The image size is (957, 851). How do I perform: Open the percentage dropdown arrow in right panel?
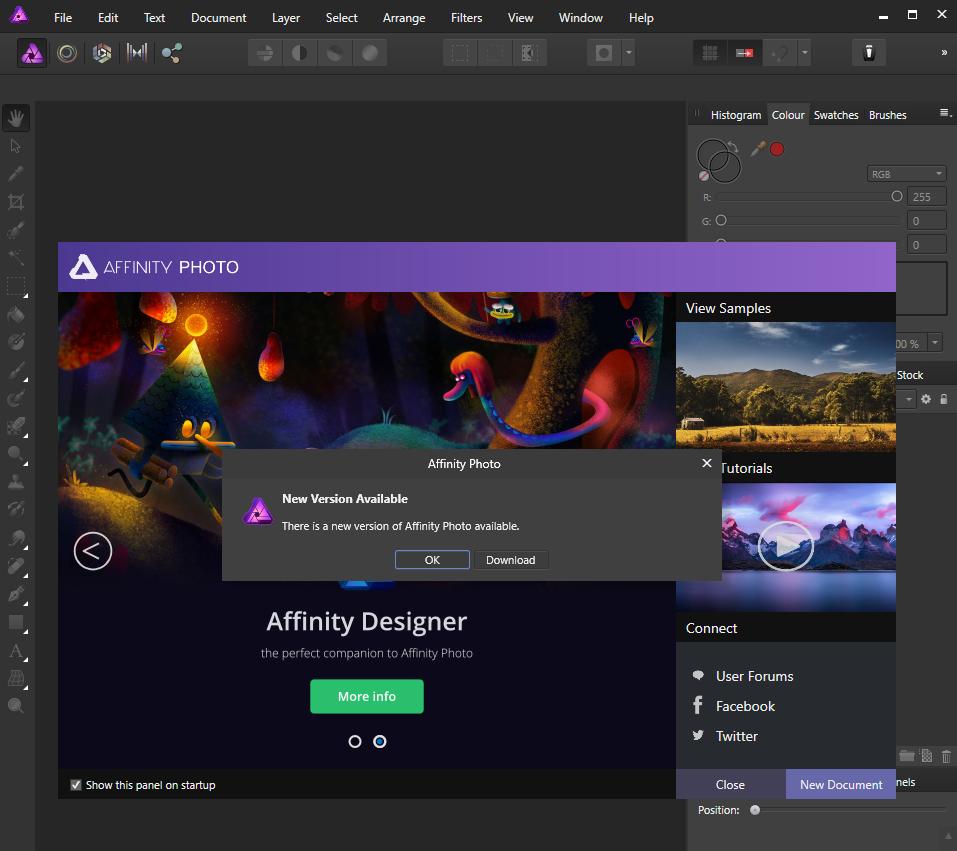934,343
